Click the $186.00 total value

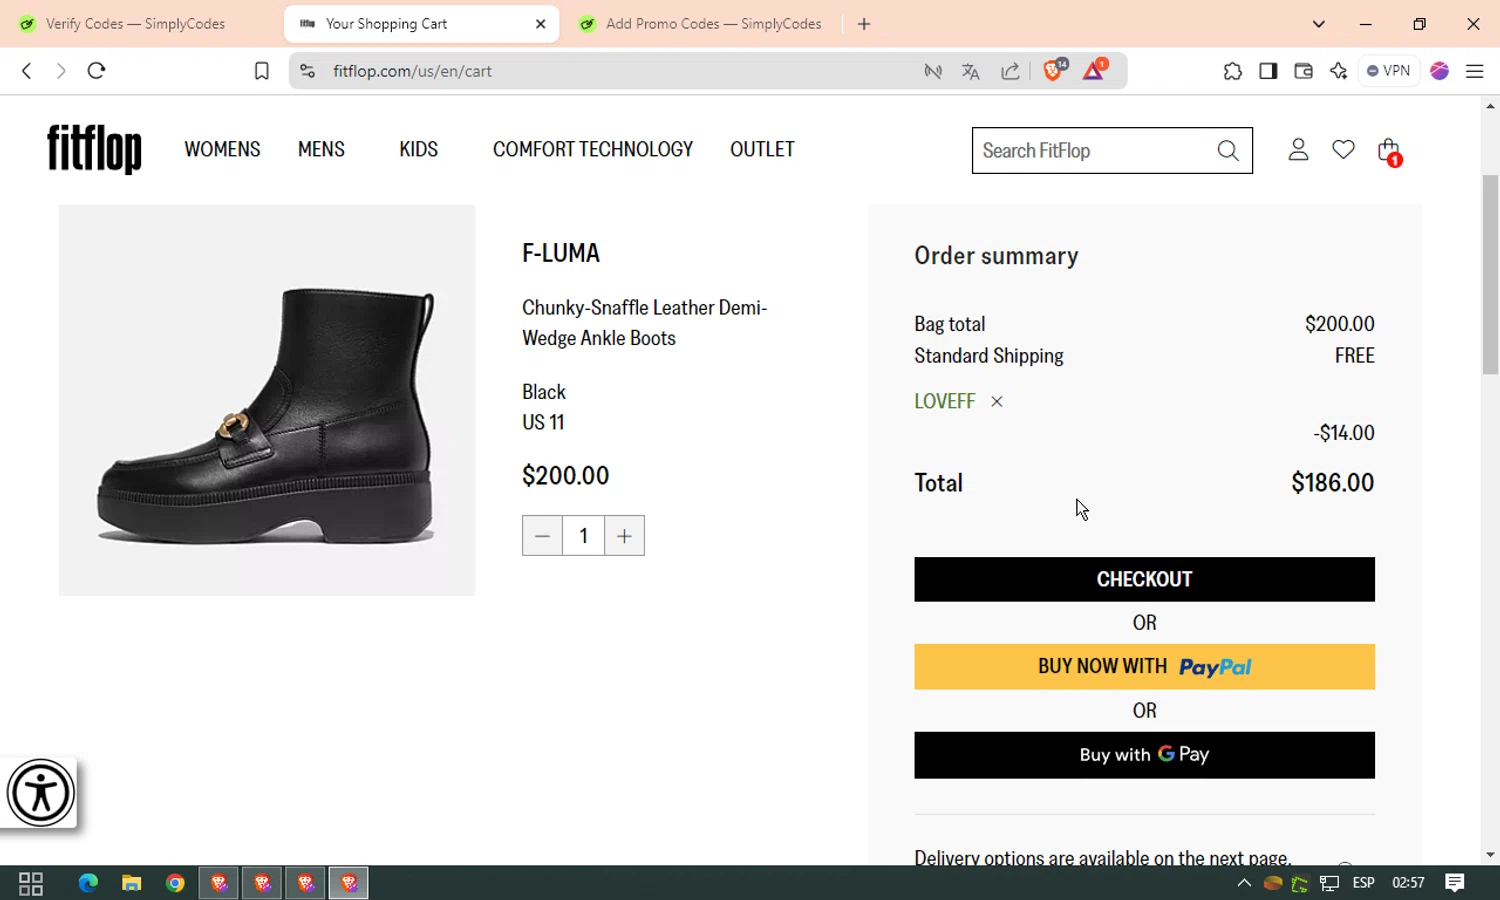pos(1333,483)
